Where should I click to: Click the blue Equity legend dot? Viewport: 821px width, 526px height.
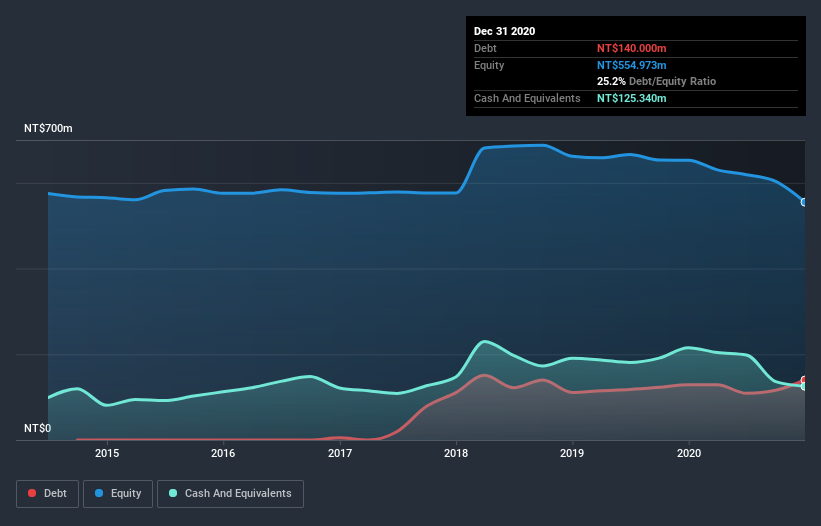click(99, 493)
